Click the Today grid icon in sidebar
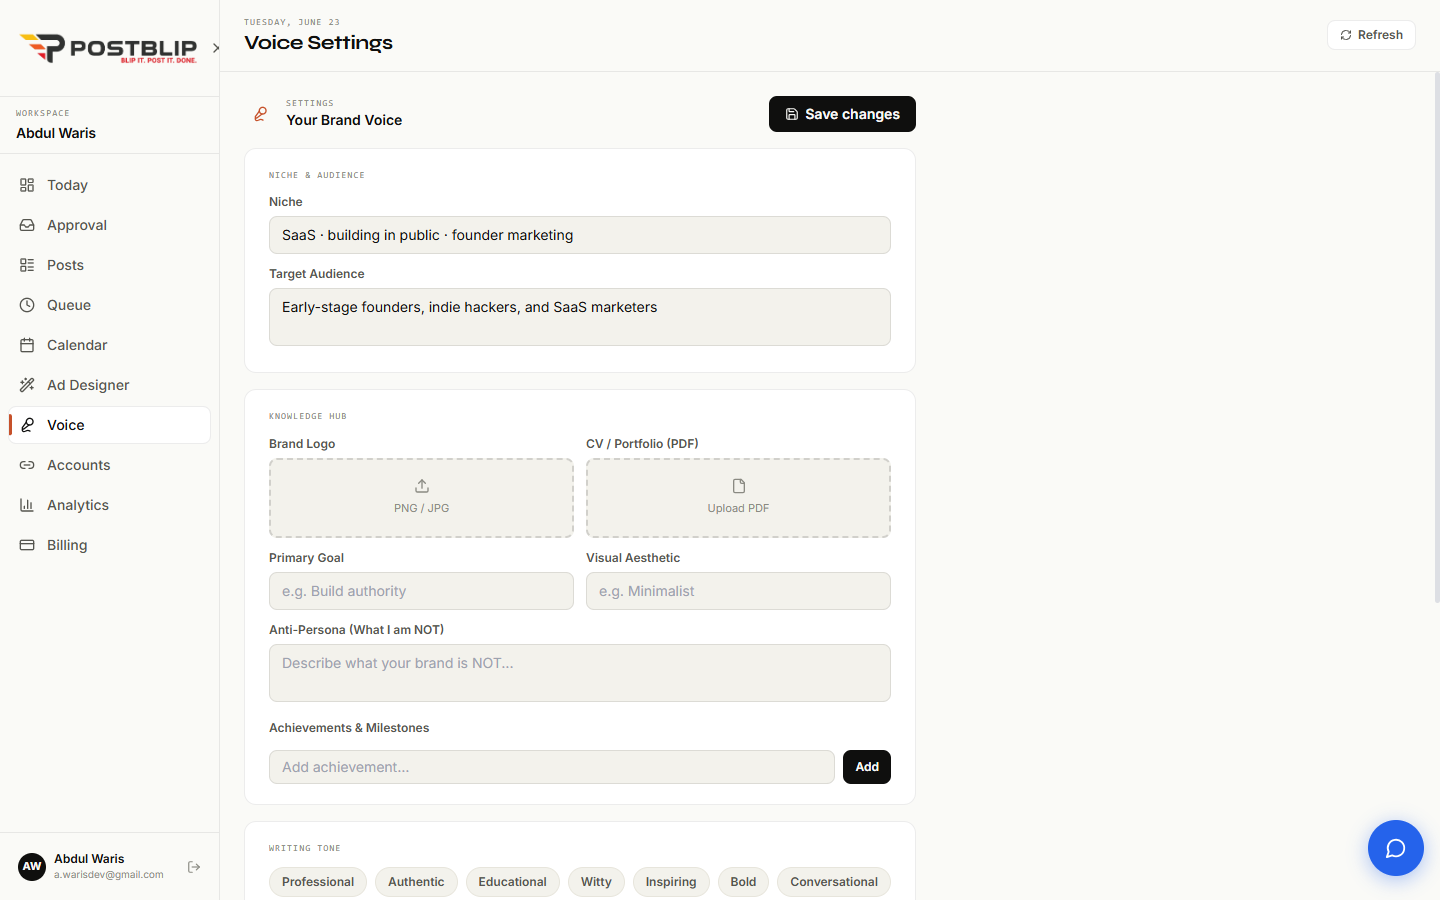Viewport: 1440px width, 900px height. coord(27,185)
